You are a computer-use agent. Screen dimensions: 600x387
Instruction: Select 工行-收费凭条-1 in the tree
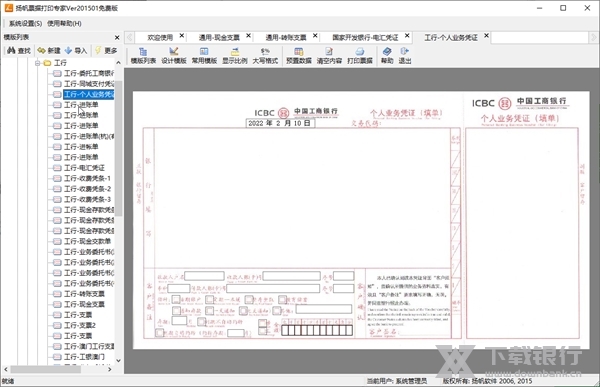[87, 178]
